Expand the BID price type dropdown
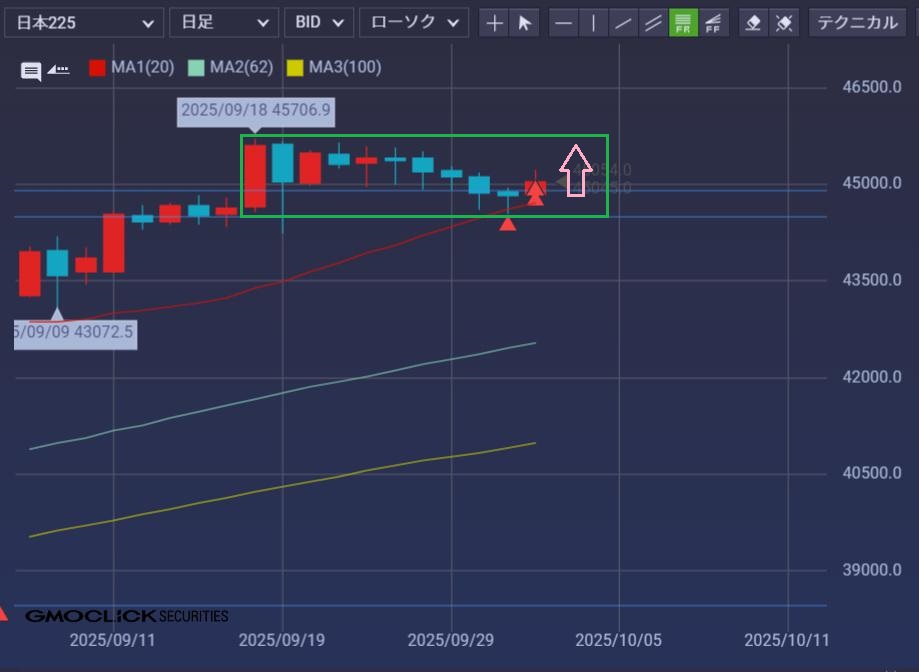This screenshot has height=672, width=919. click(x=318, y=23)
